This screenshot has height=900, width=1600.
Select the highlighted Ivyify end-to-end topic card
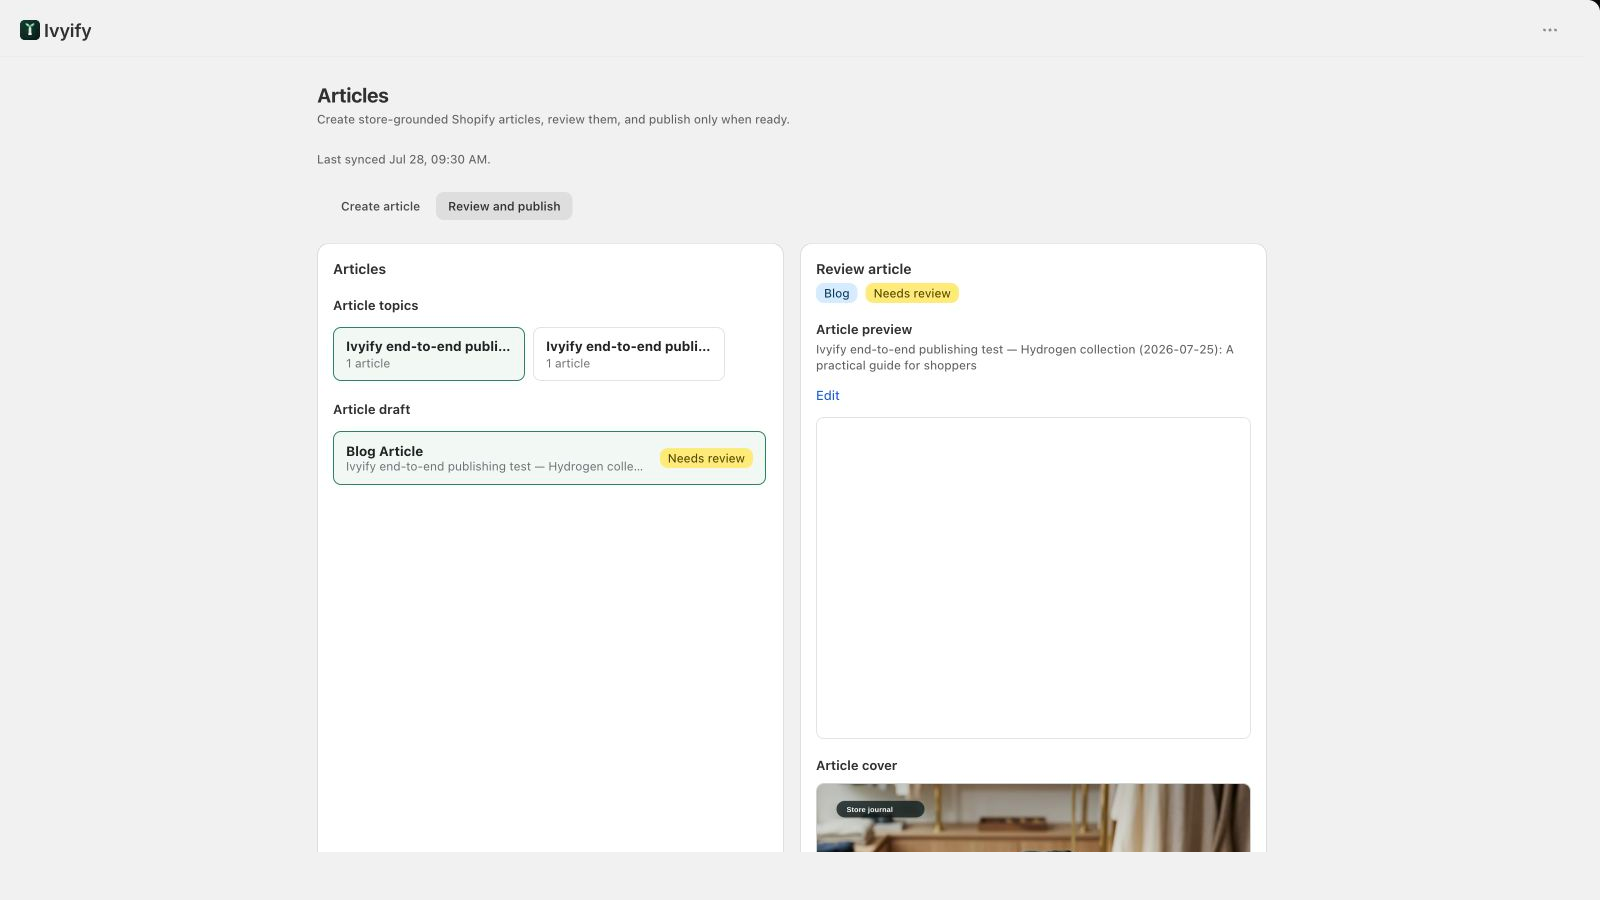pyautogui.click(x=429, y=354)
